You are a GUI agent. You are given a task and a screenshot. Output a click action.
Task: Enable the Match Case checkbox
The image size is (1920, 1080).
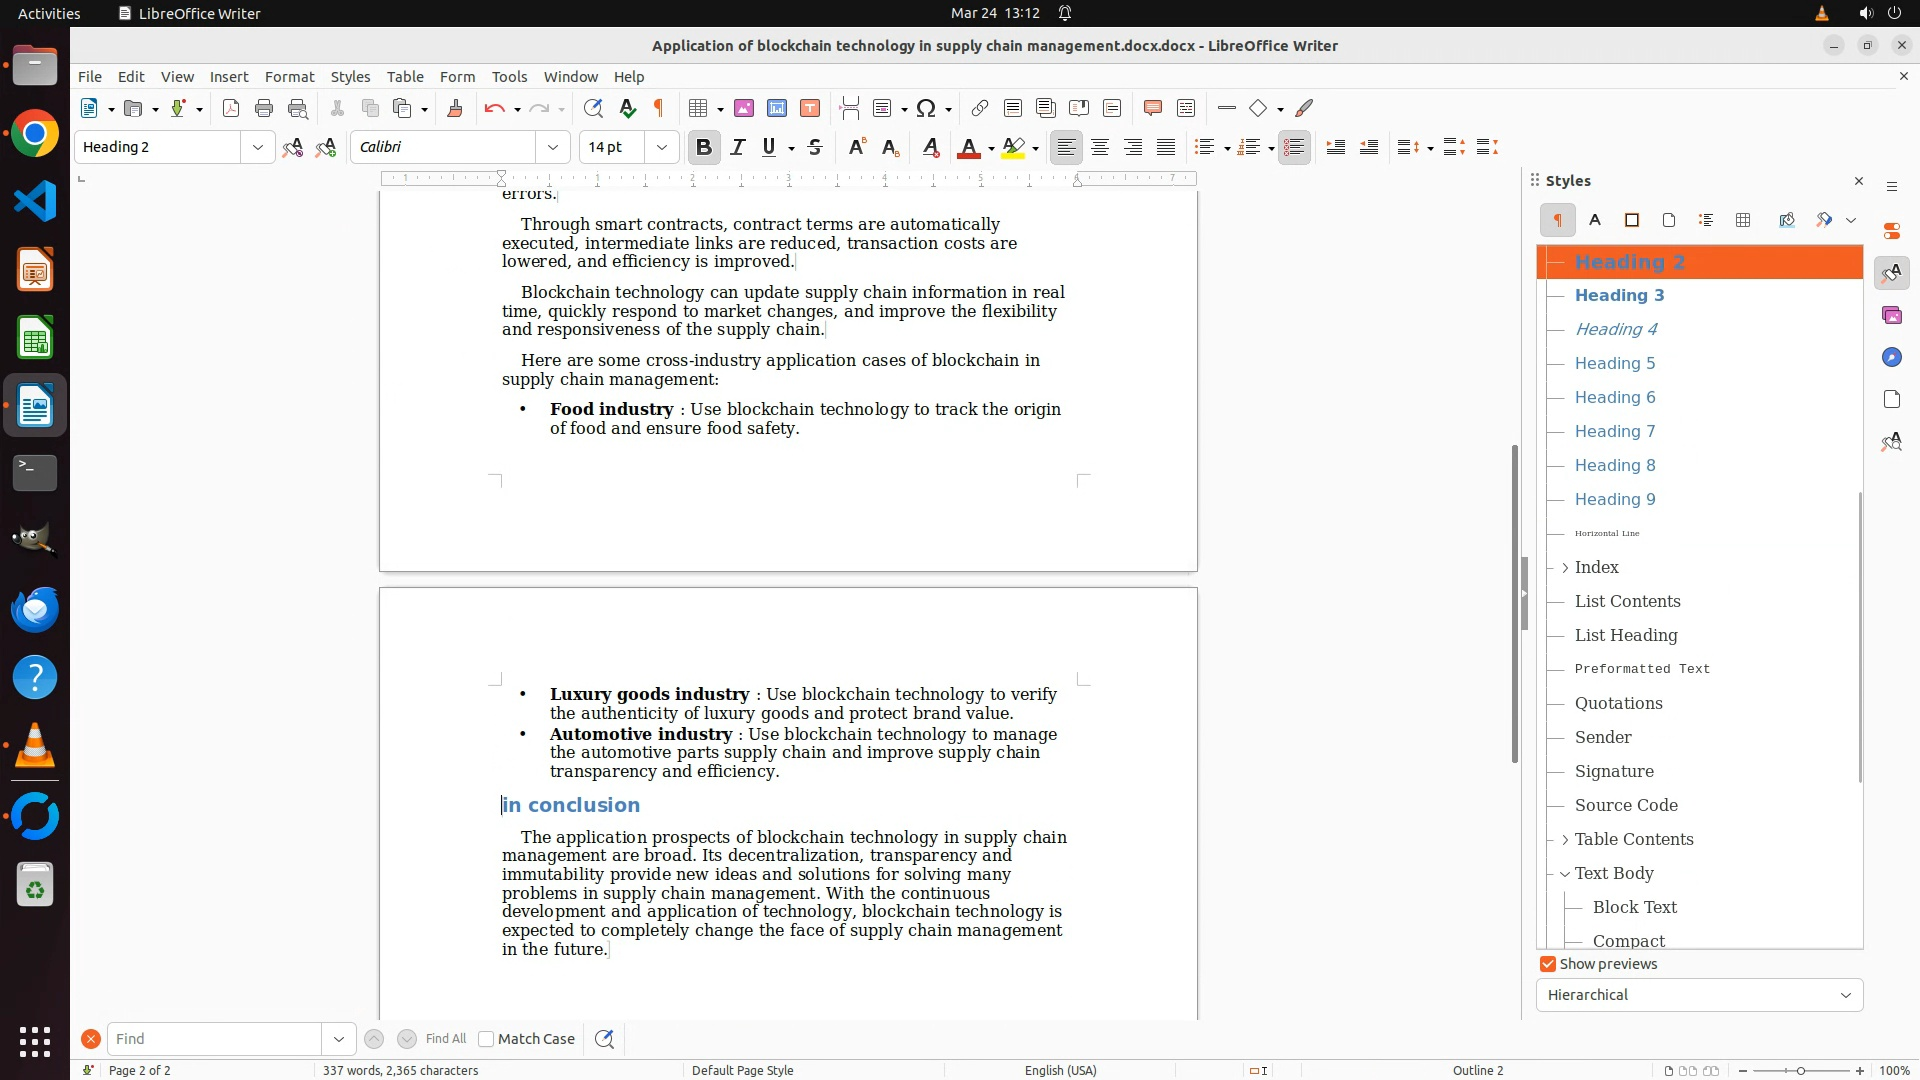(486, 1039)
